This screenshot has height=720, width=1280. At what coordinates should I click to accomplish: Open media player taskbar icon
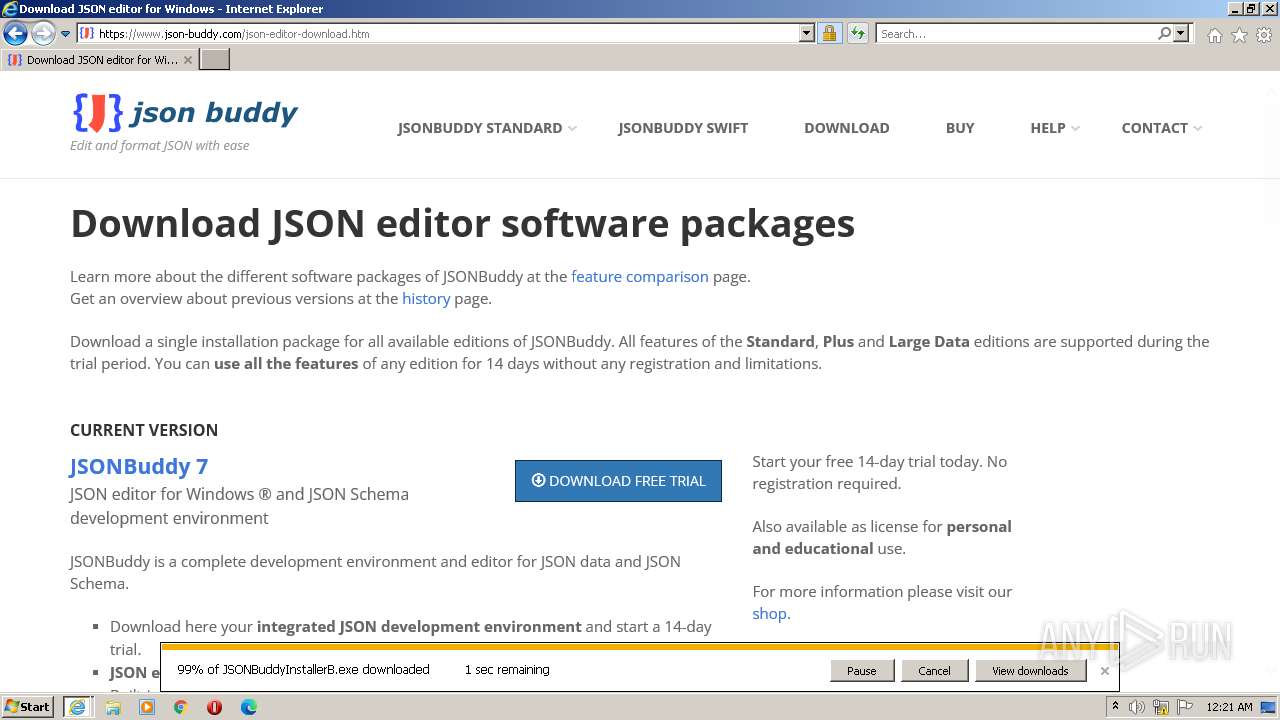[147, 707]
